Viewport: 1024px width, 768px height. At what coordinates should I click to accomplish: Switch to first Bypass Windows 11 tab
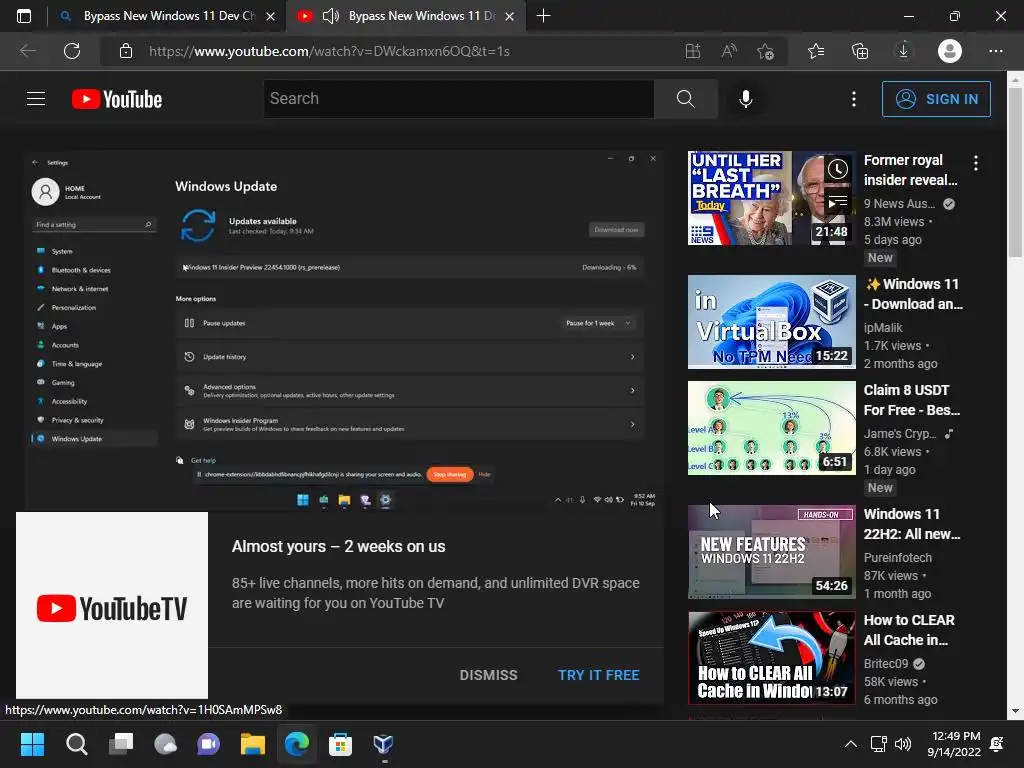point(169,16)
